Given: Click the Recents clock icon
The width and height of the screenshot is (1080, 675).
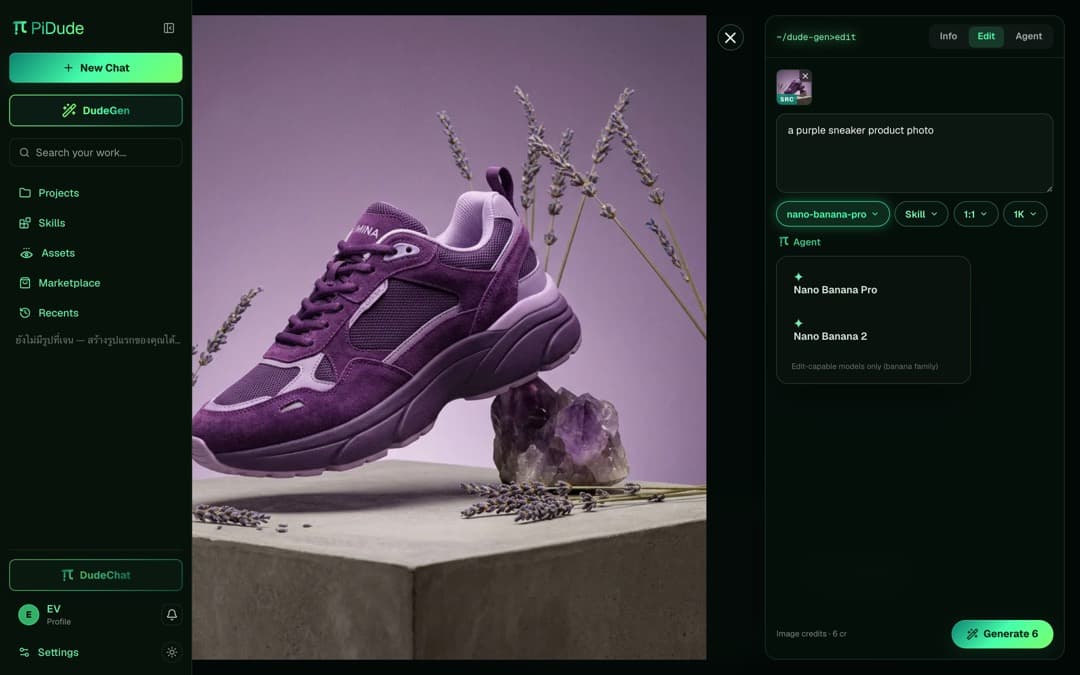Looking at the screenshot, I should click(25, 313).
